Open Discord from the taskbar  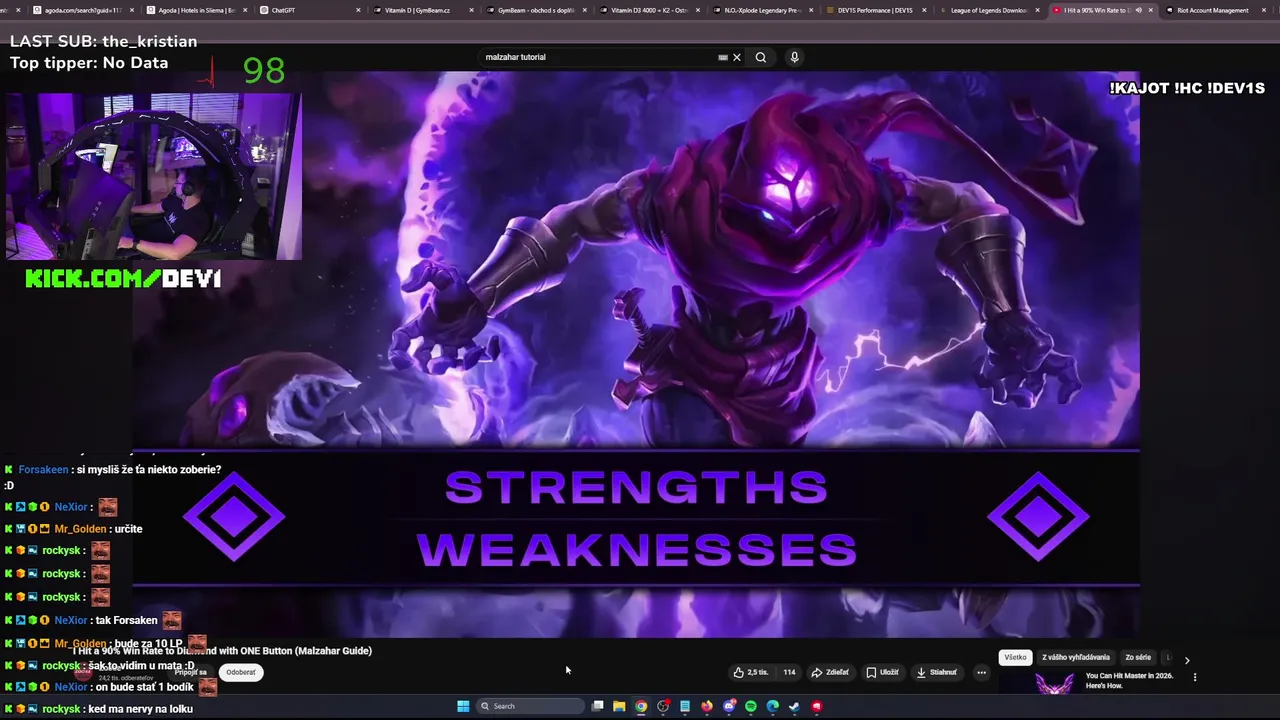pos(729,706)
